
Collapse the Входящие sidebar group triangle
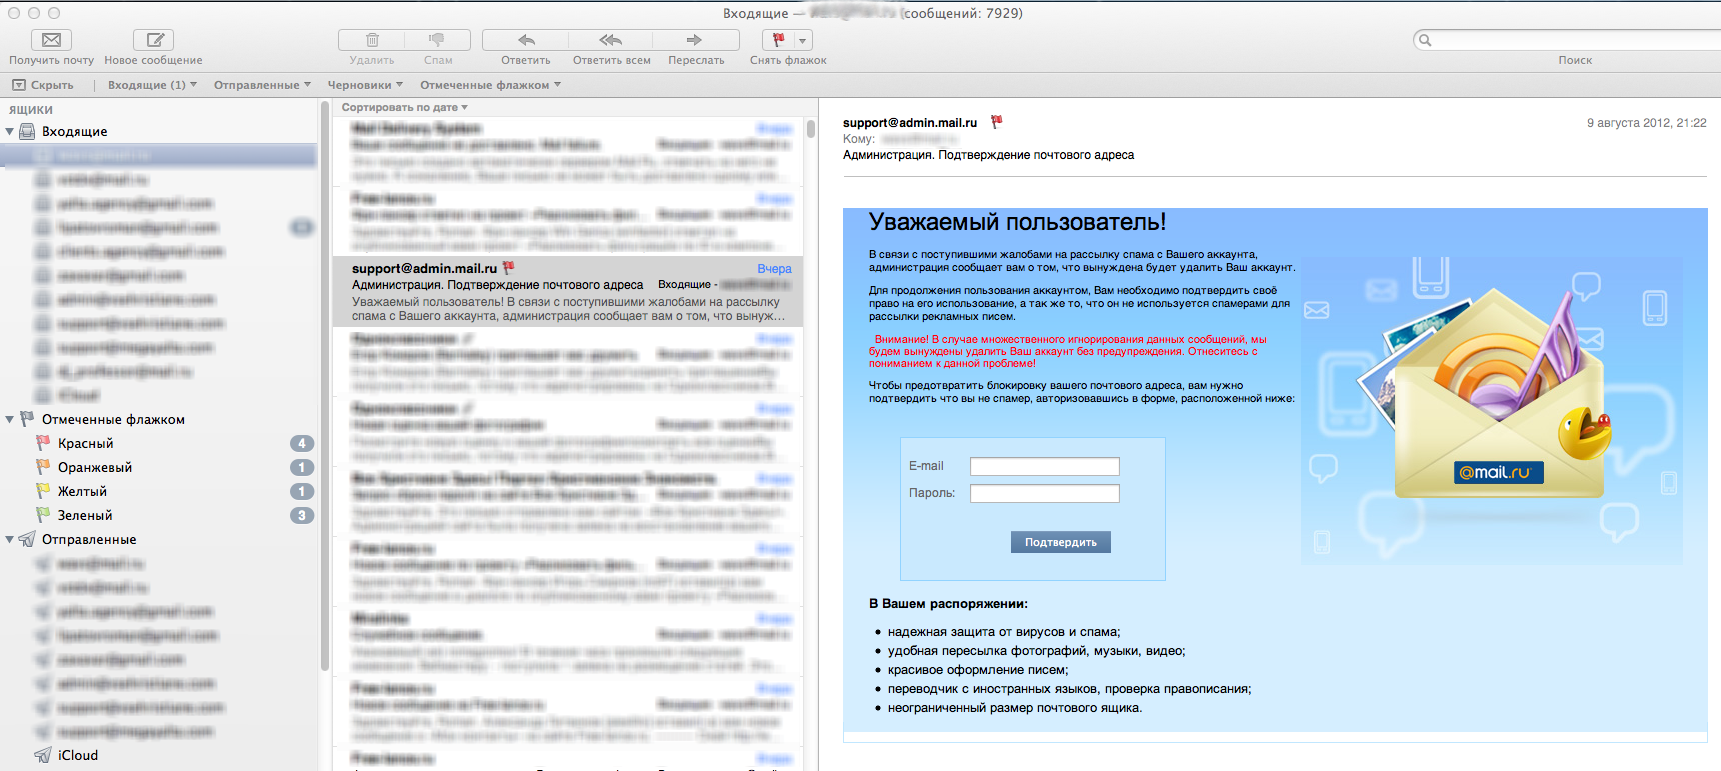10,131
